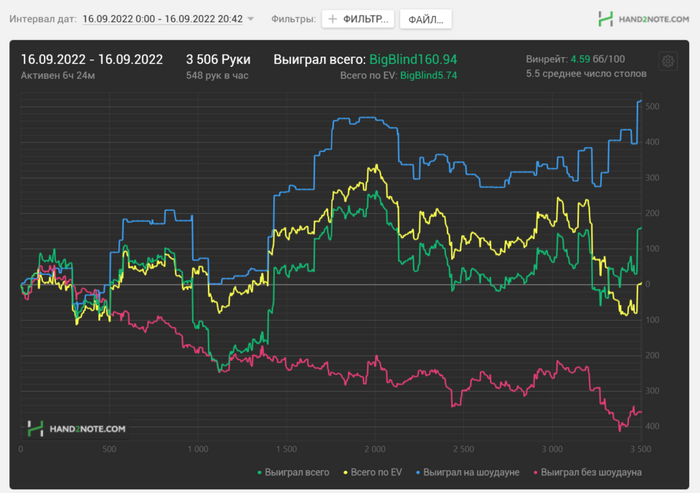Click the total won value BigBlind160.94

coord(413,59)
